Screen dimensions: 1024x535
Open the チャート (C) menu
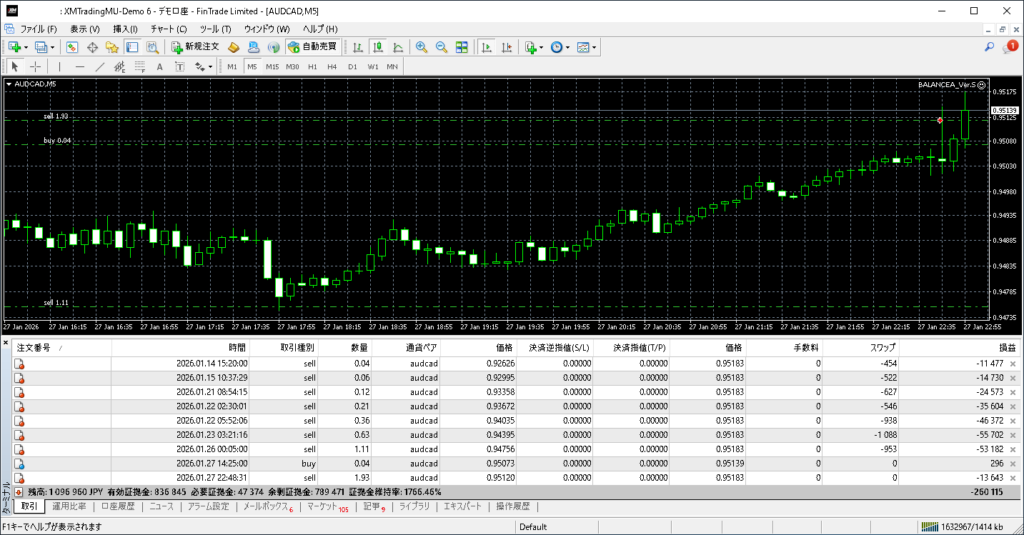[x=168, y=29]
